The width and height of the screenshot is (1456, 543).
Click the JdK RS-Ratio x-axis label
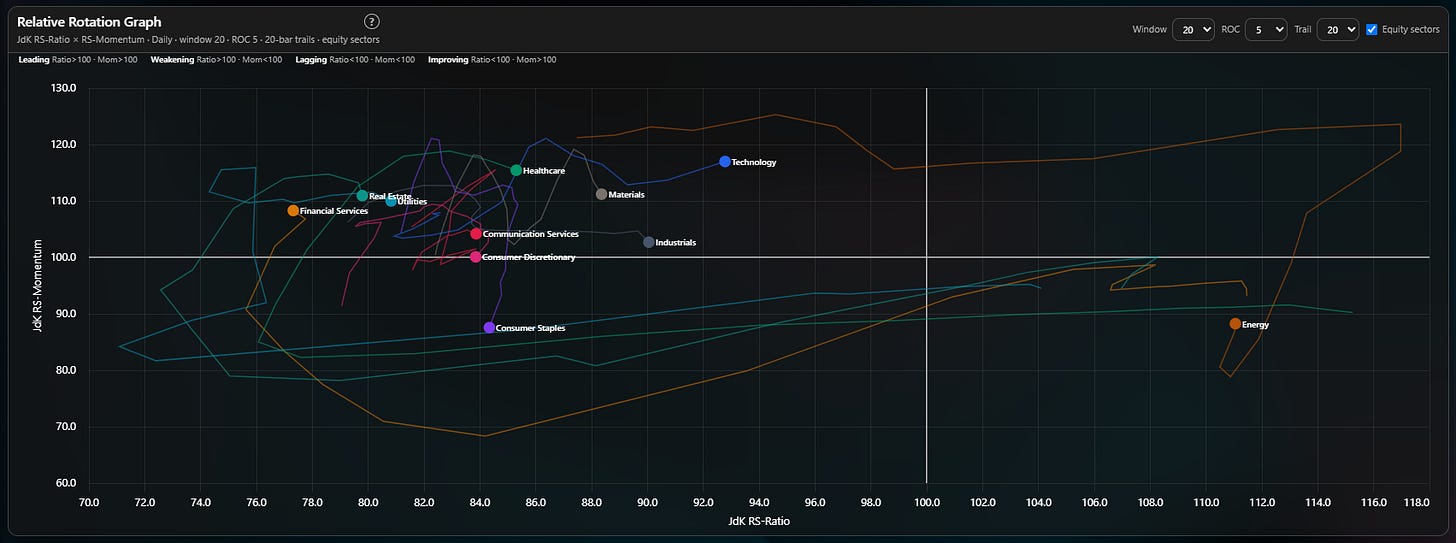759,520
